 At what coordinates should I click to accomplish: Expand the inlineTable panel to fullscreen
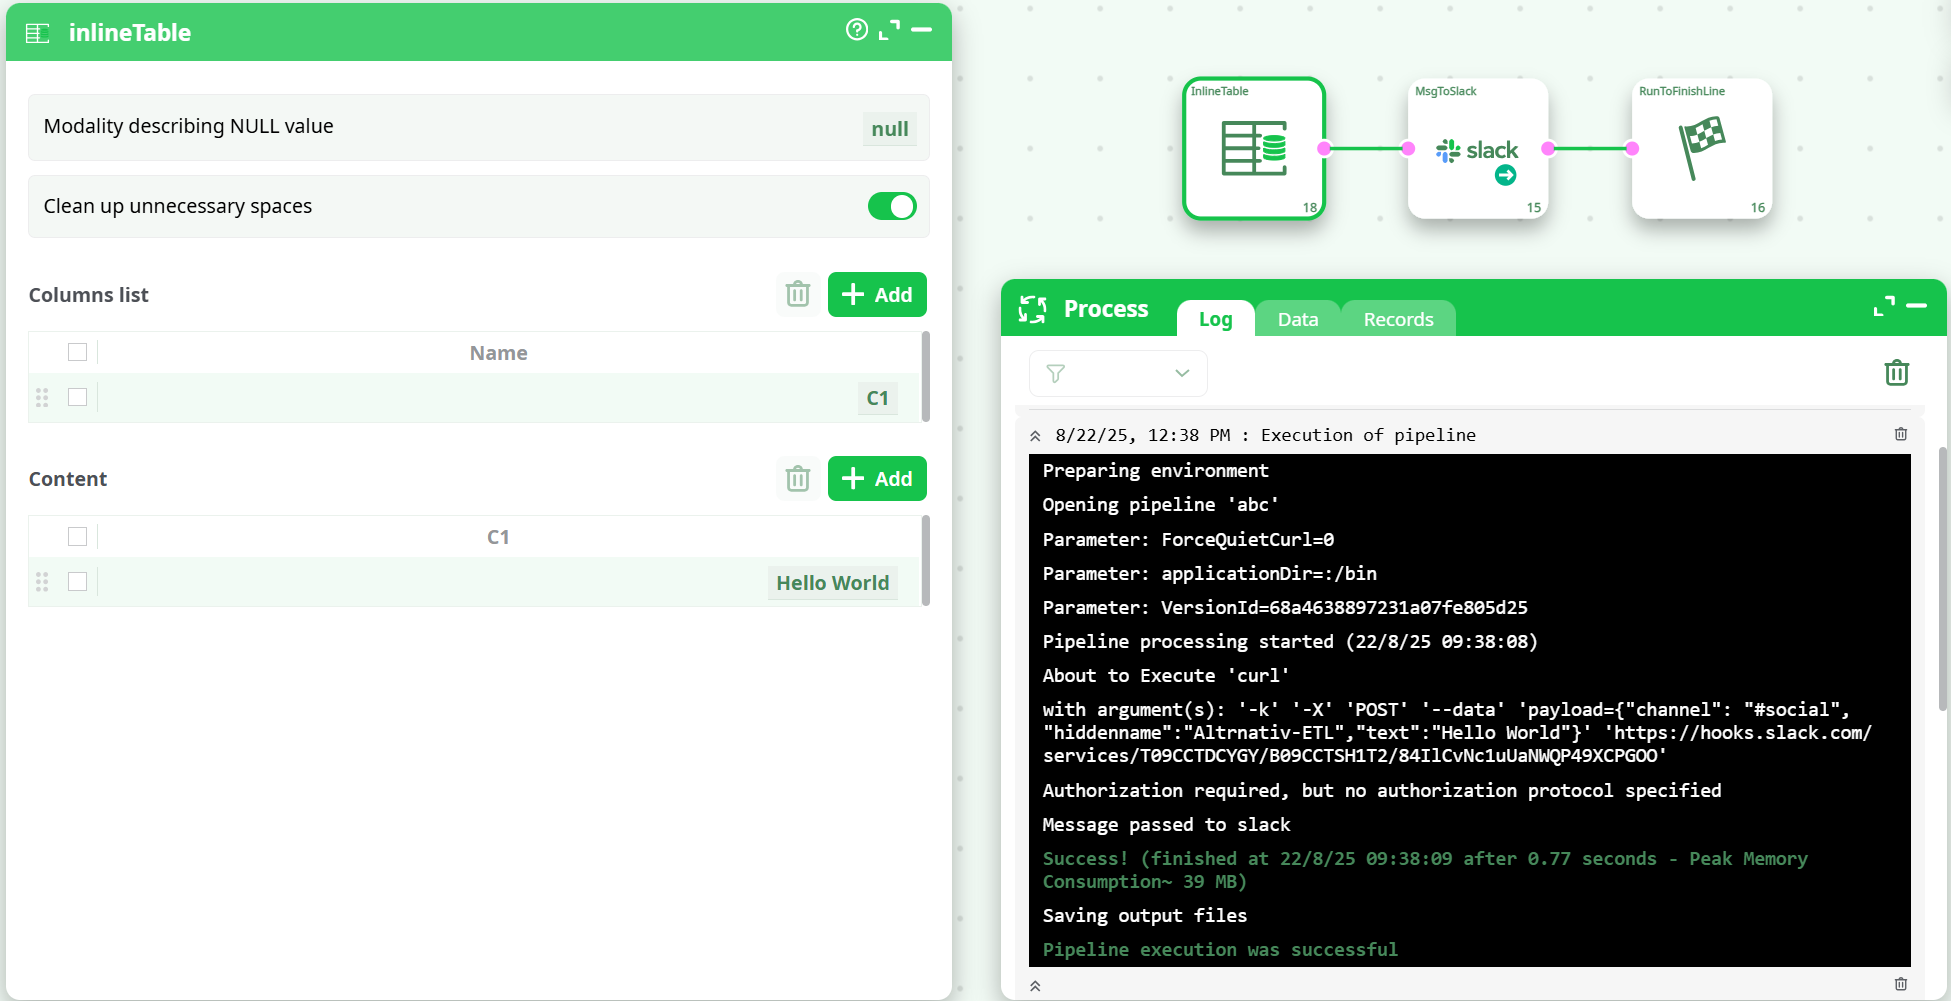pos(888,30)
